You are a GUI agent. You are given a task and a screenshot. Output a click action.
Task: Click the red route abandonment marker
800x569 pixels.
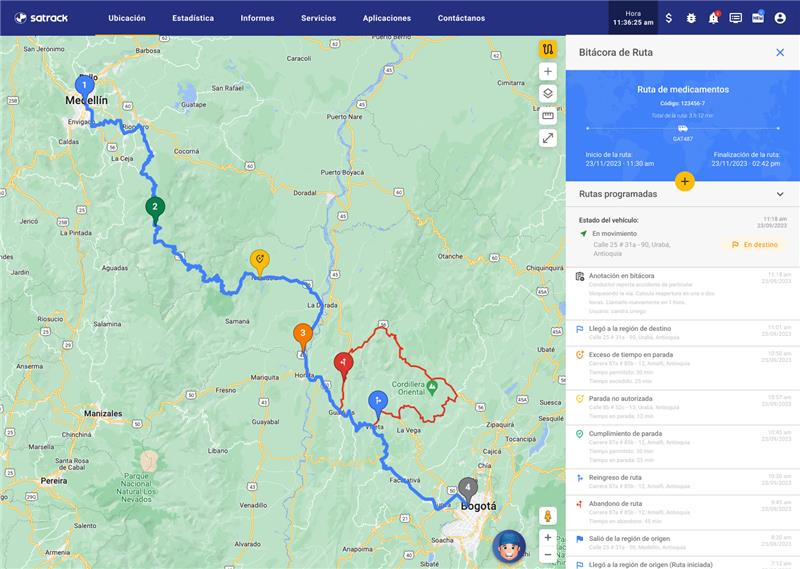click(x=344, y=363)
